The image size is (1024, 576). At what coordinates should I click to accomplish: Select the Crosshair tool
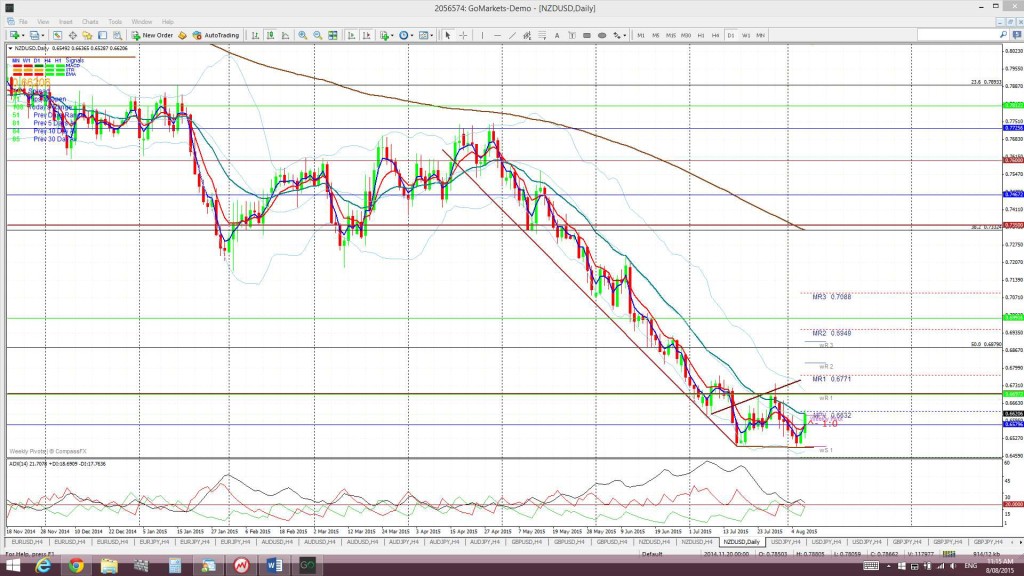click(x=463, y=35)
